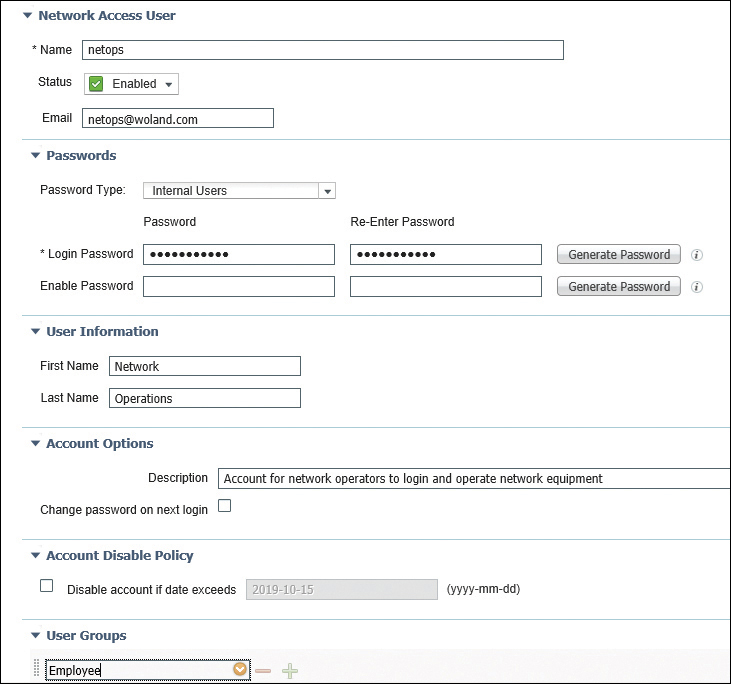Image resolution: width=731 pixels, height=684 pixels.
Task: Collapse the Account Disable Policy section
Action: 35,556
